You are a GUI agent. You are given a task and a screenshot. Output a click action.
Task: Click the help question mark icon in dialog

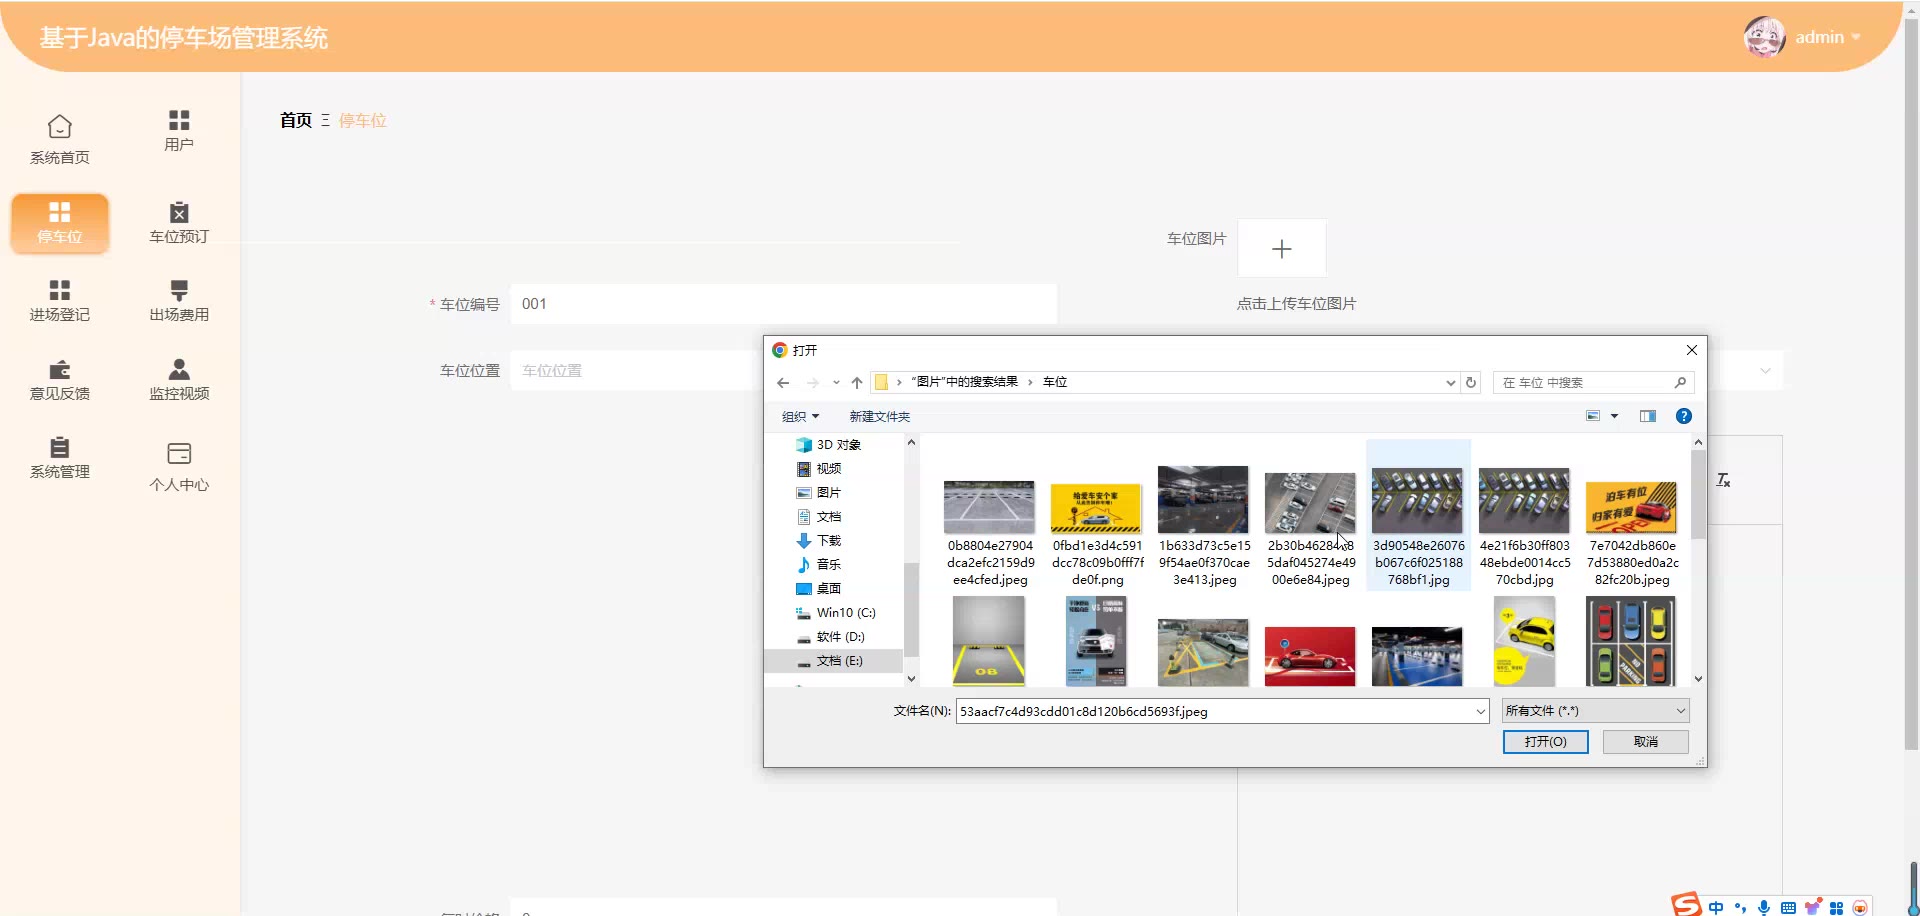point(1683,416)
